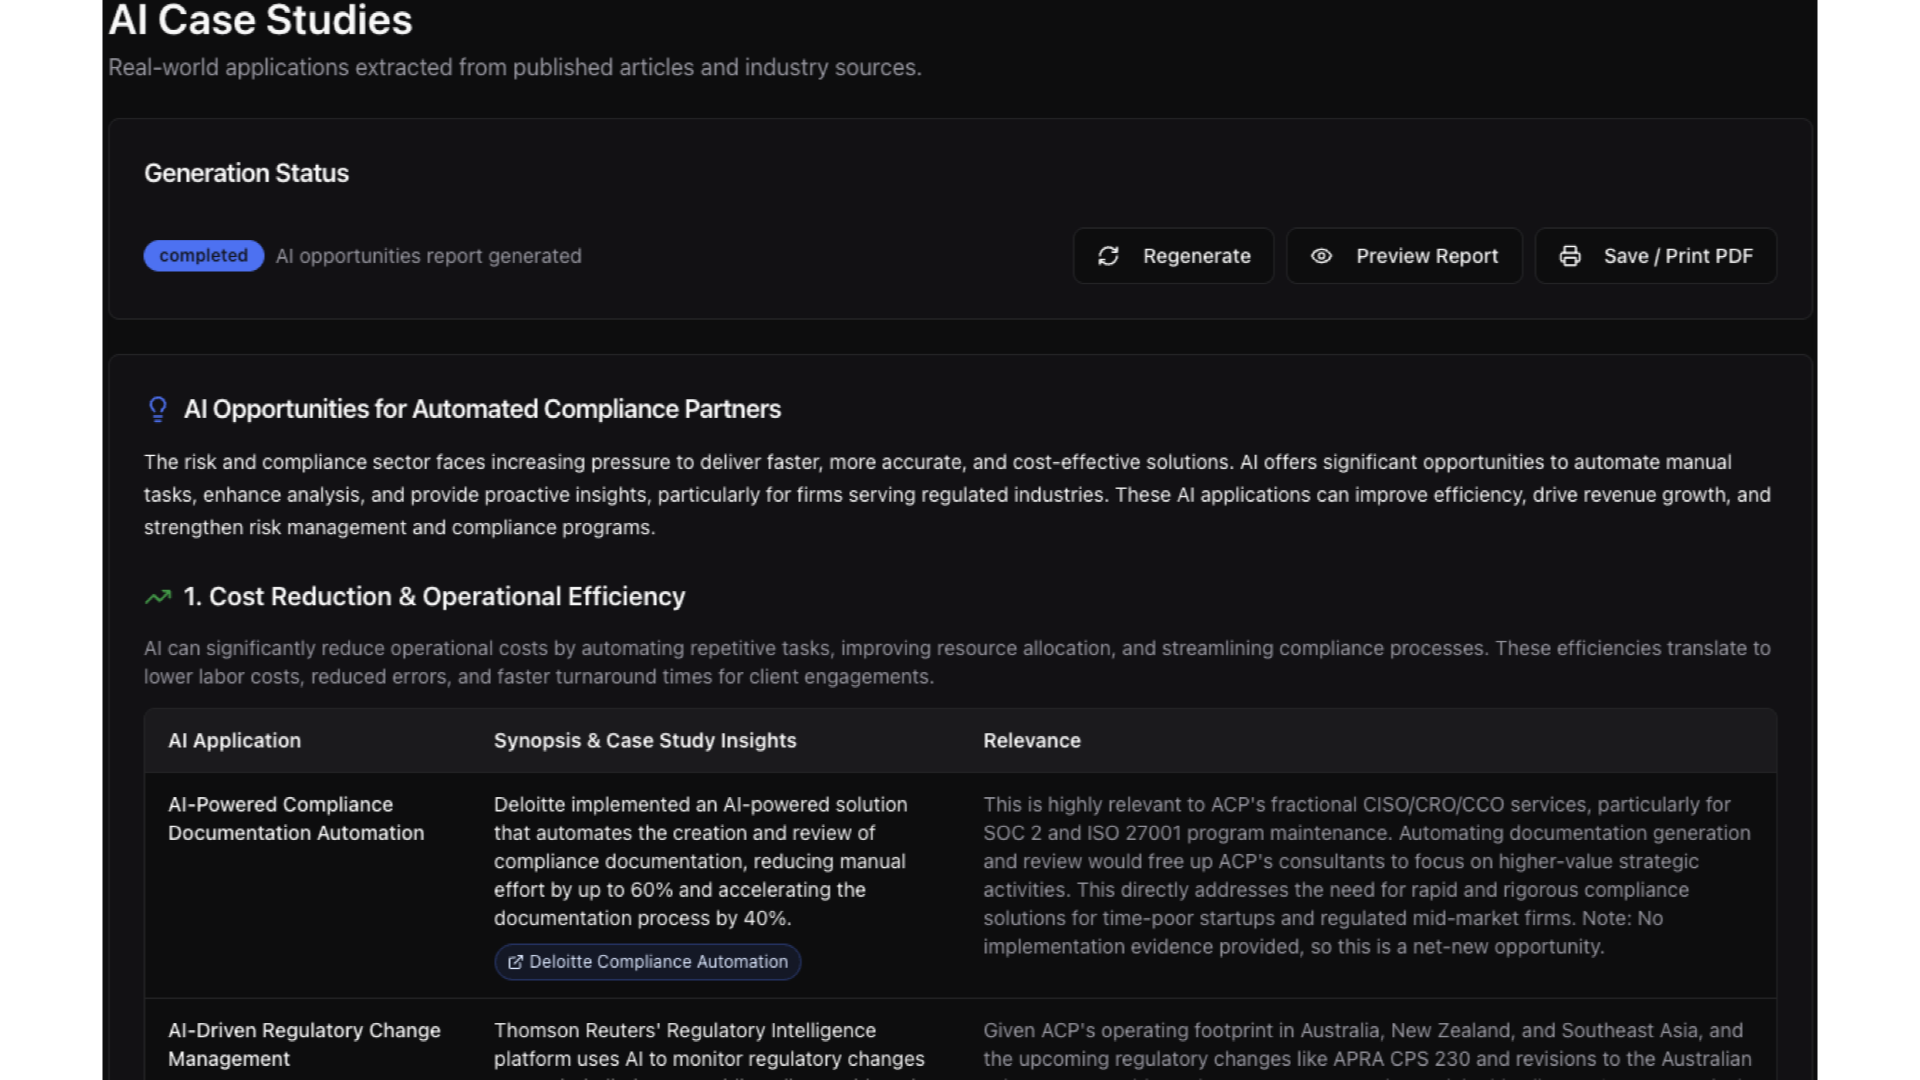Click the Regenerate button to rebuild the report
The image size is (1920, 1080).
(x=1173, y=256)
